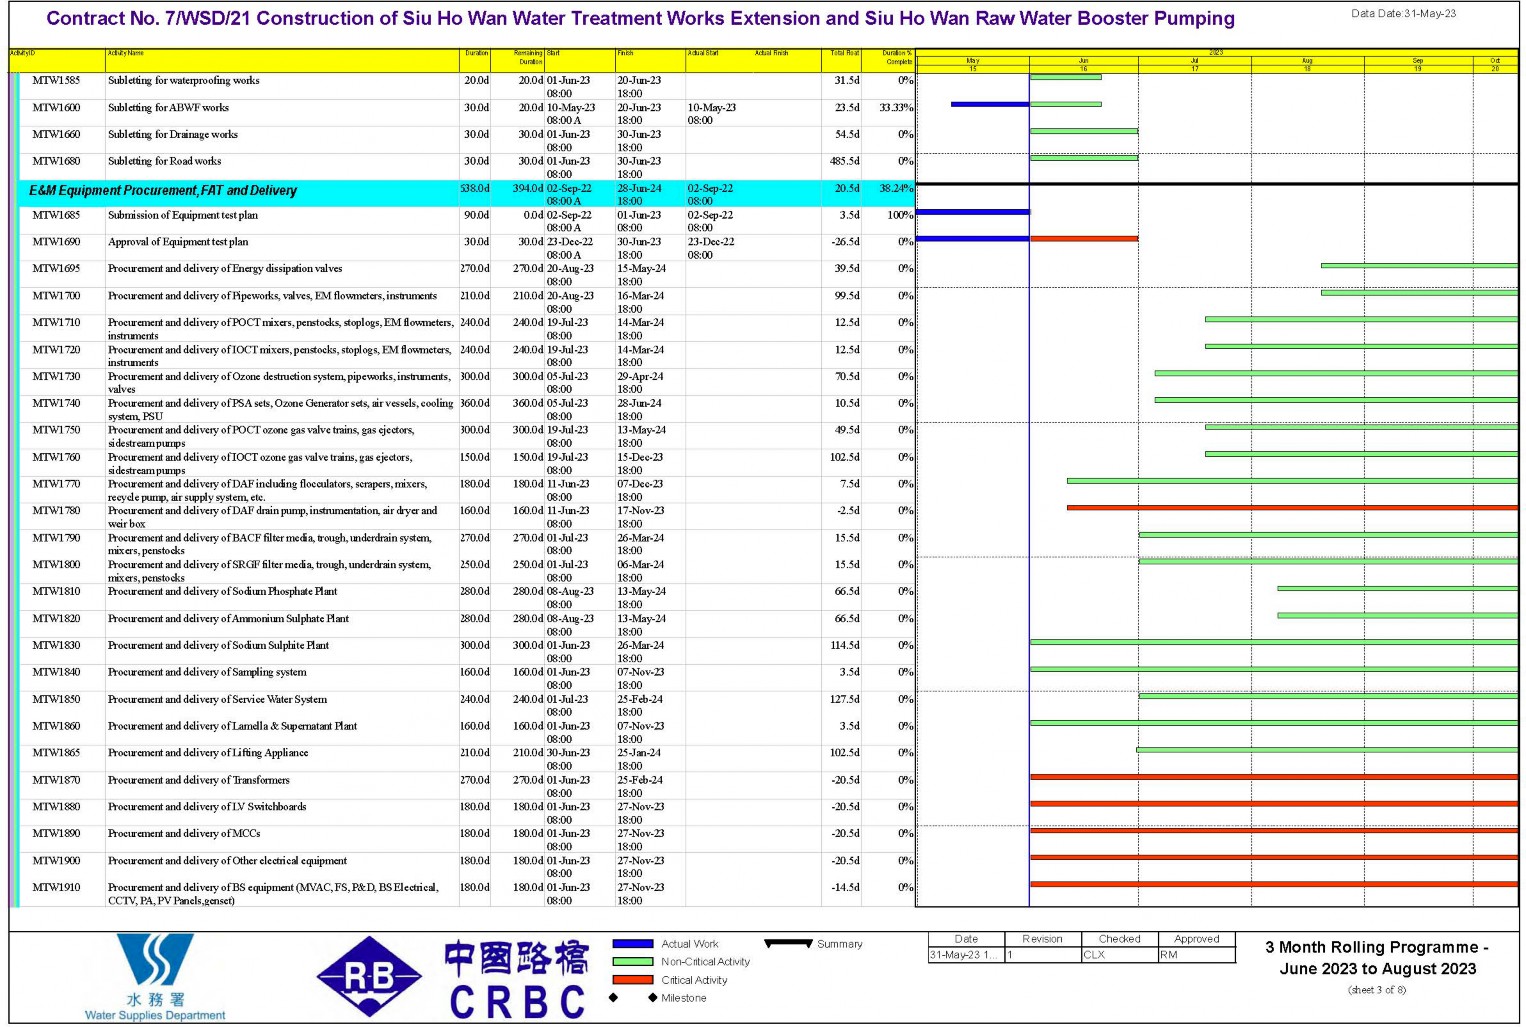
Task: Click the Checked cell value CLX
Action: click(1094, 955)
